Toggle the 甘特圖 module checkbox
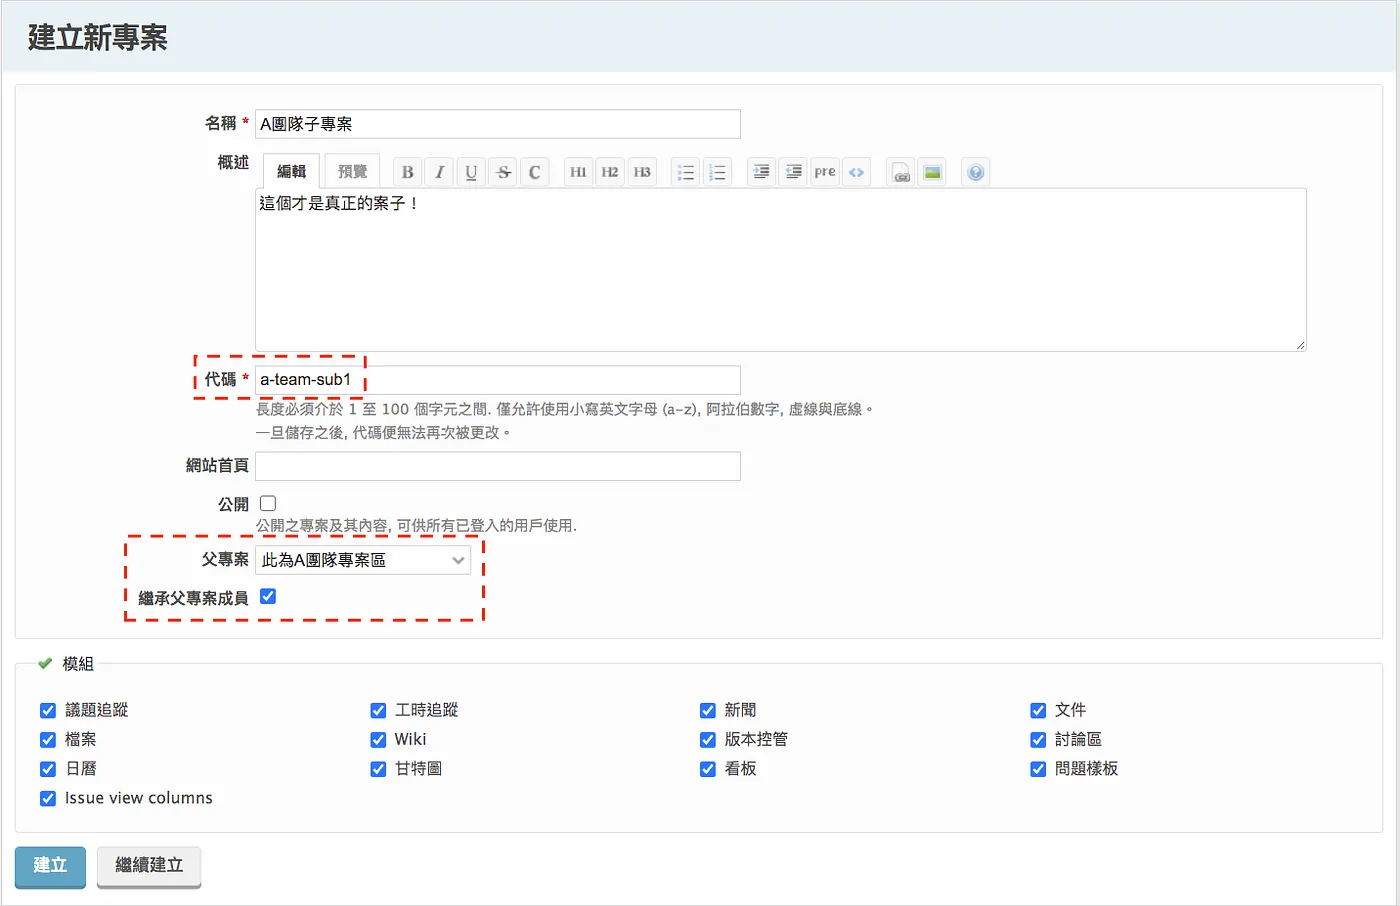Screen dimensions: 1400x906 coord(378,769)
